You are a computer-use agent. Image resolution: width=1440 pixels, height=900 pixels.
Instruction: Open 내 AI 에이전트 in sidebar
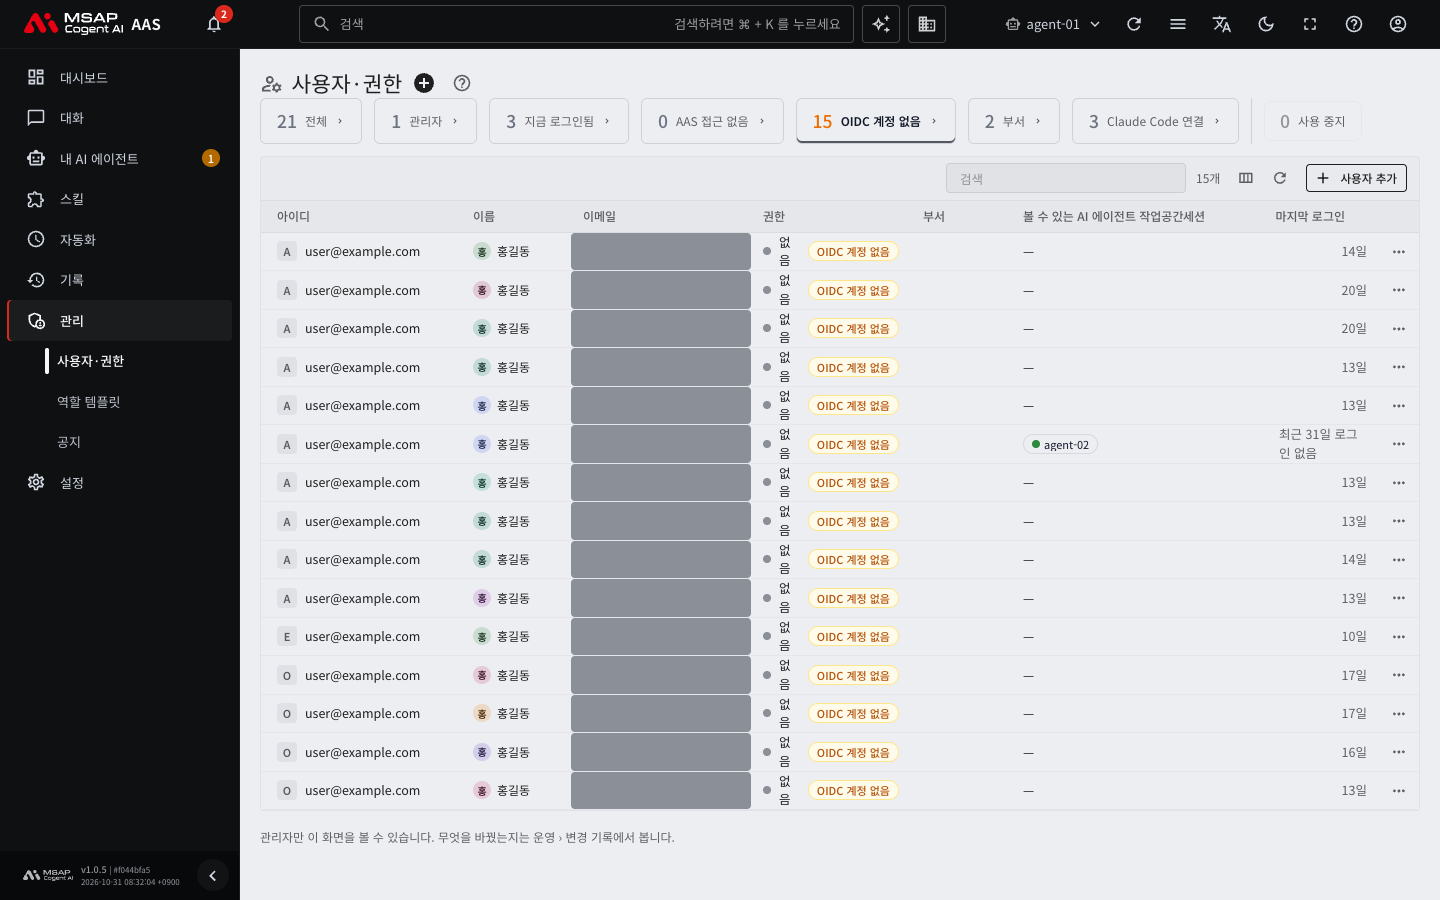pos(120,158)
